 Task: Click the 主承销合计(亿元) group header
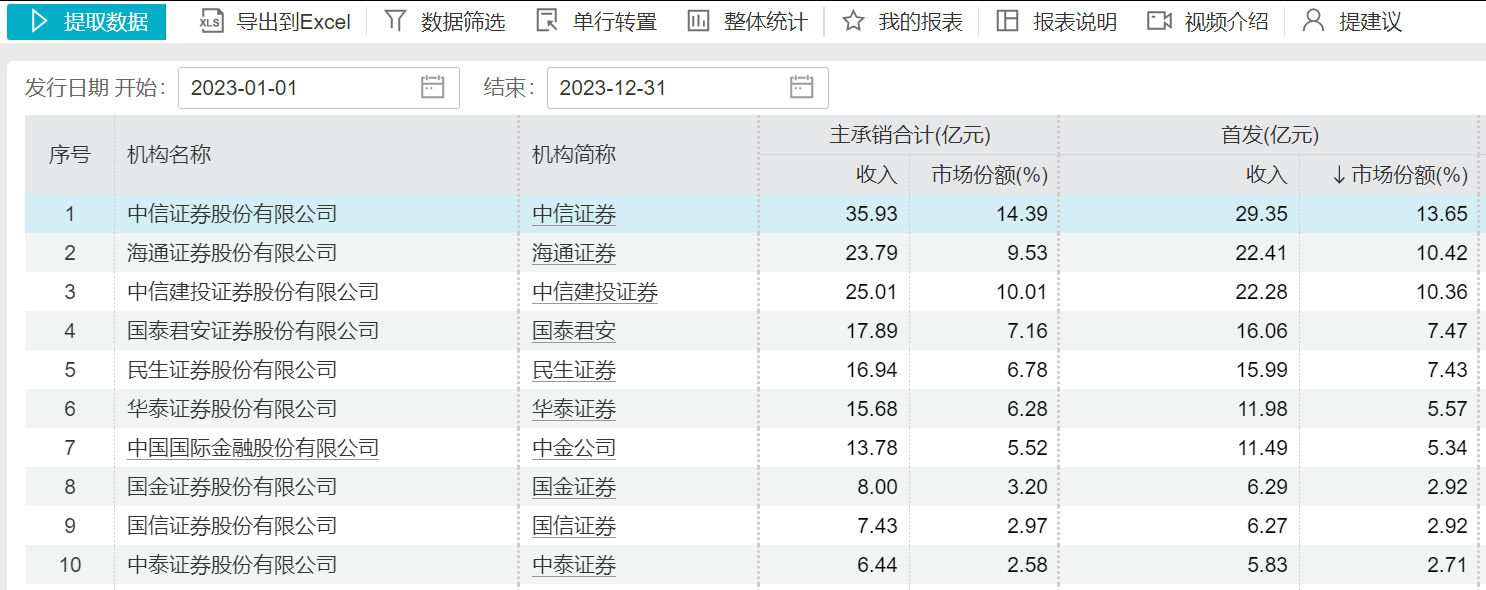click(x=910, y=135)
